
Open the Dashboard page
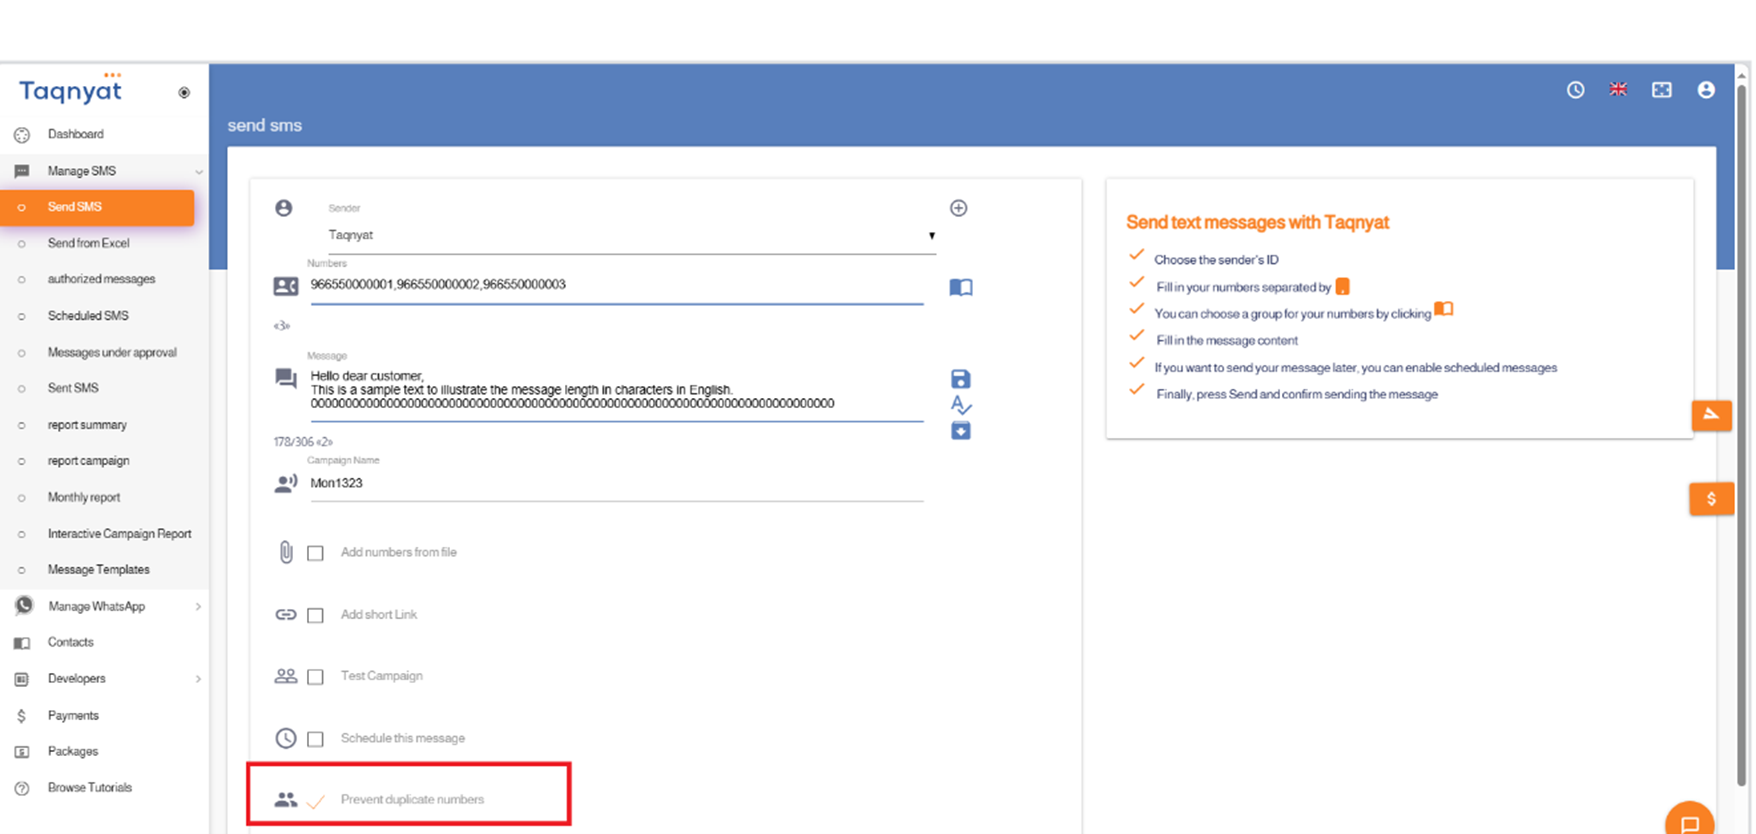click(x=75, y=134)
